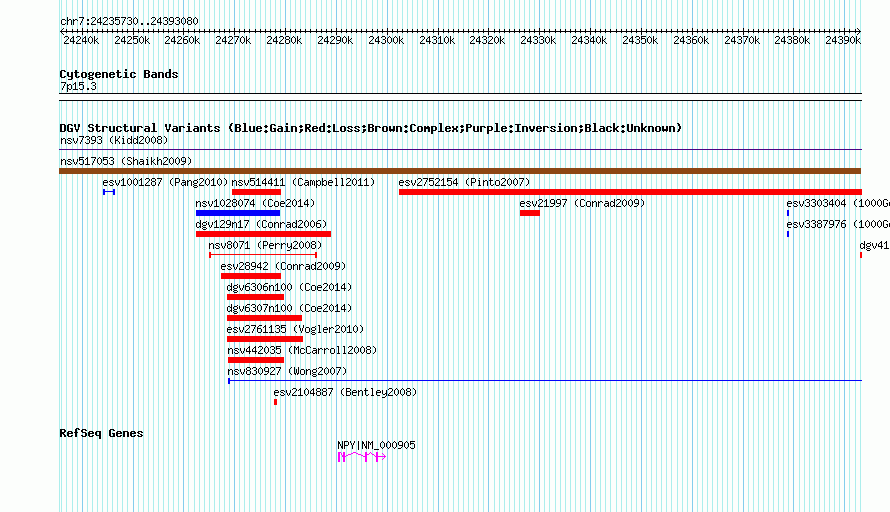The height and width of the screenshot is (512, 890).
Task: Click the 7p15.3 band label
Action: [78, 86]
